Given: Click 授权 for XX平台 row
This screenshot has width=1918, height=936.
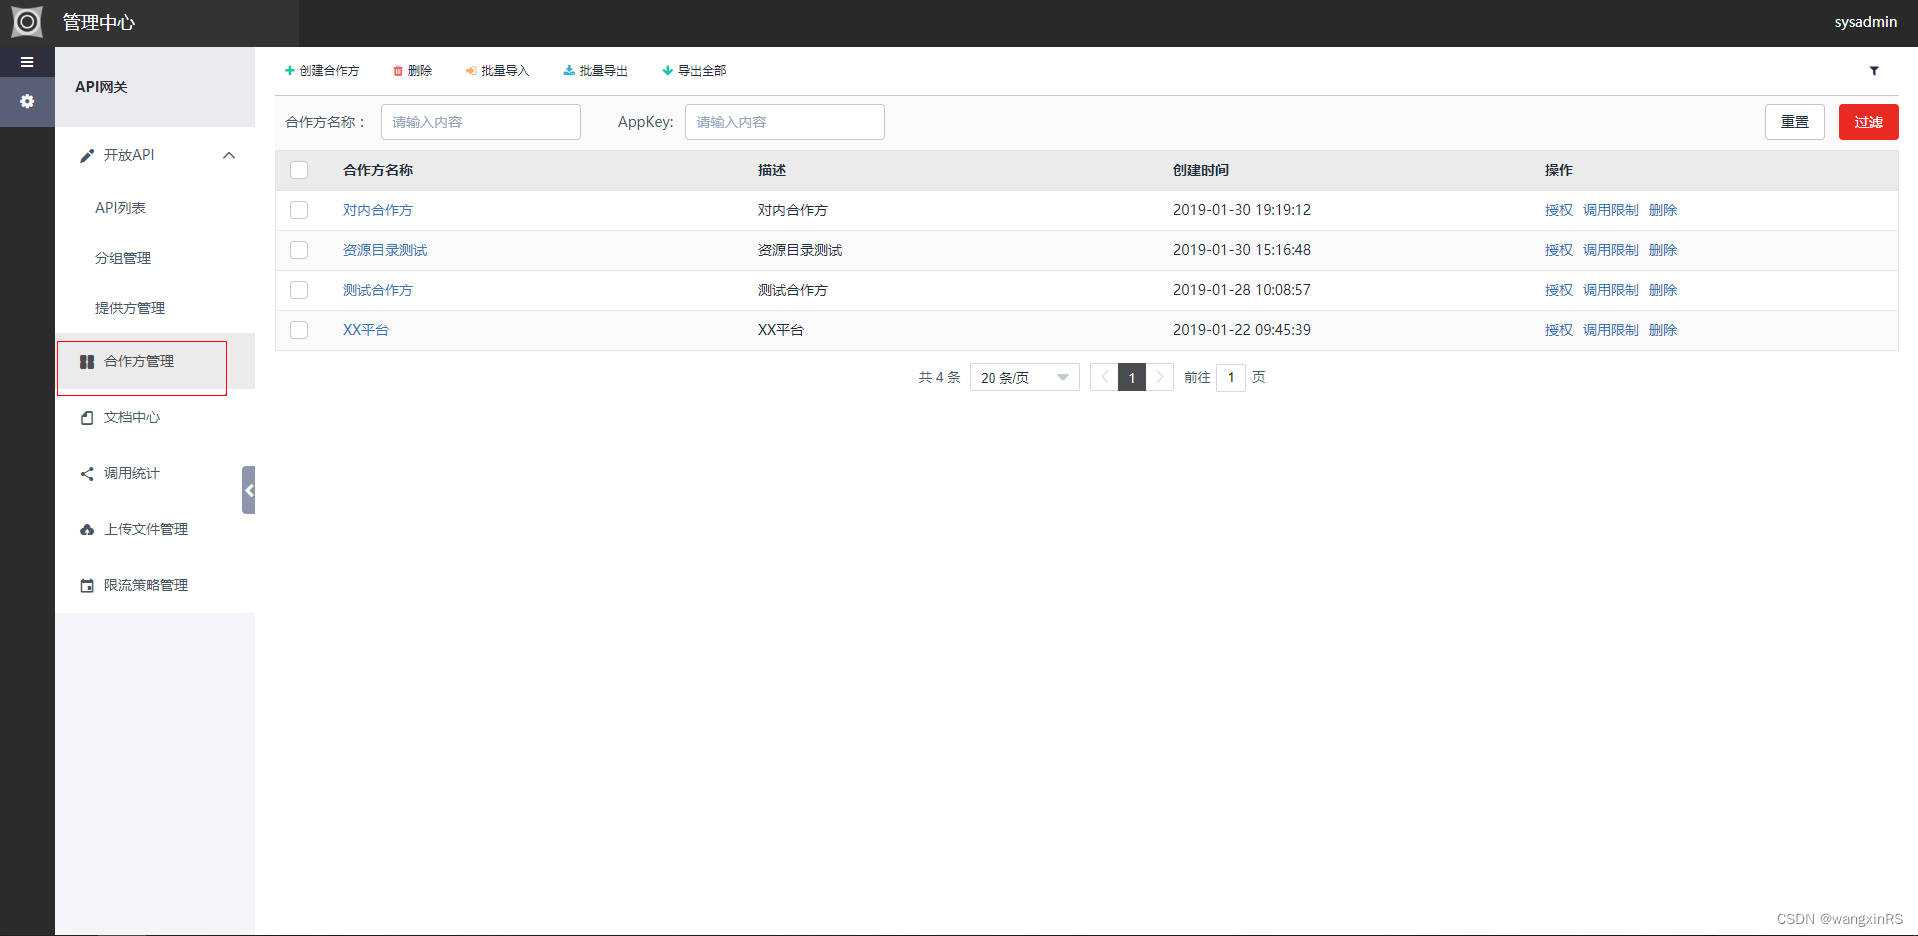Looking at the screenshot, I should pyautogui.click(x=1559, y=330).
